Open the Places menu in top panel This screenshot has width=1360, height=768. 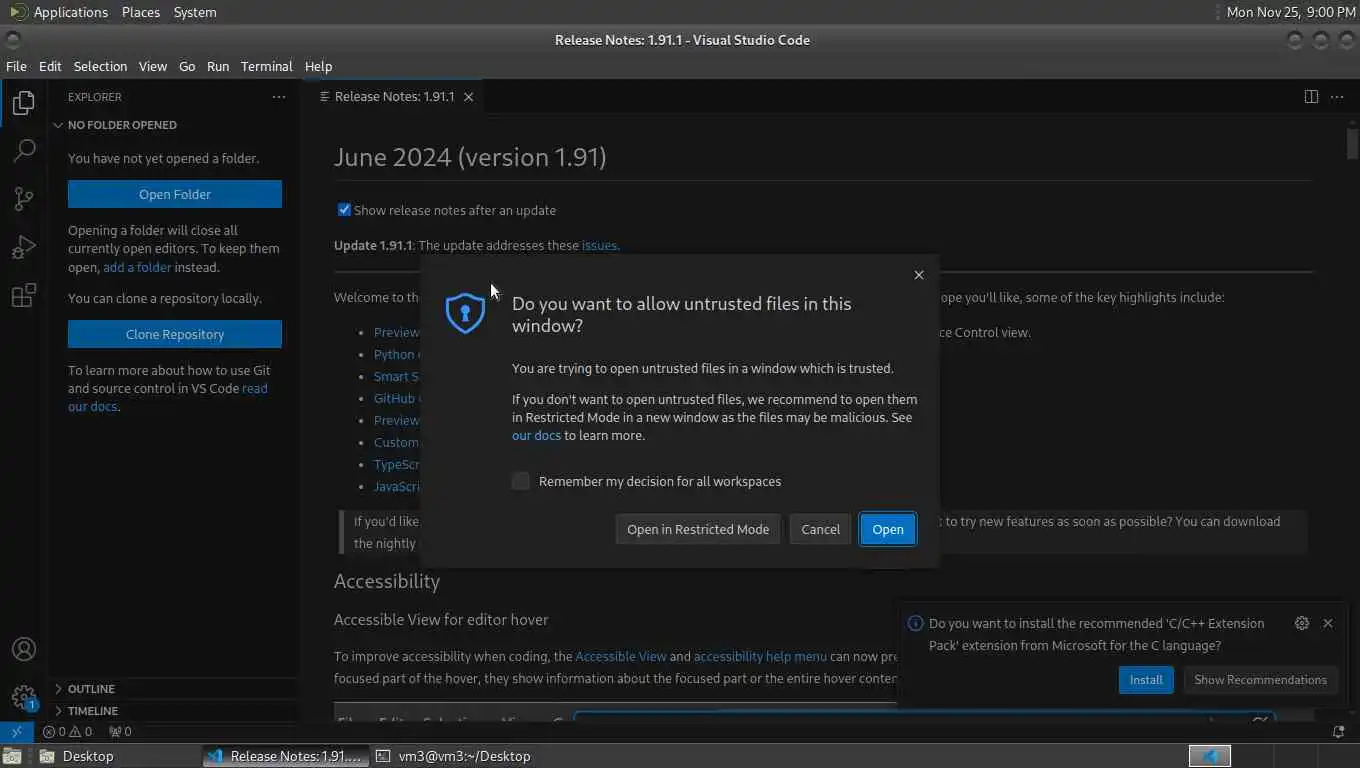(x=140, y=12)
